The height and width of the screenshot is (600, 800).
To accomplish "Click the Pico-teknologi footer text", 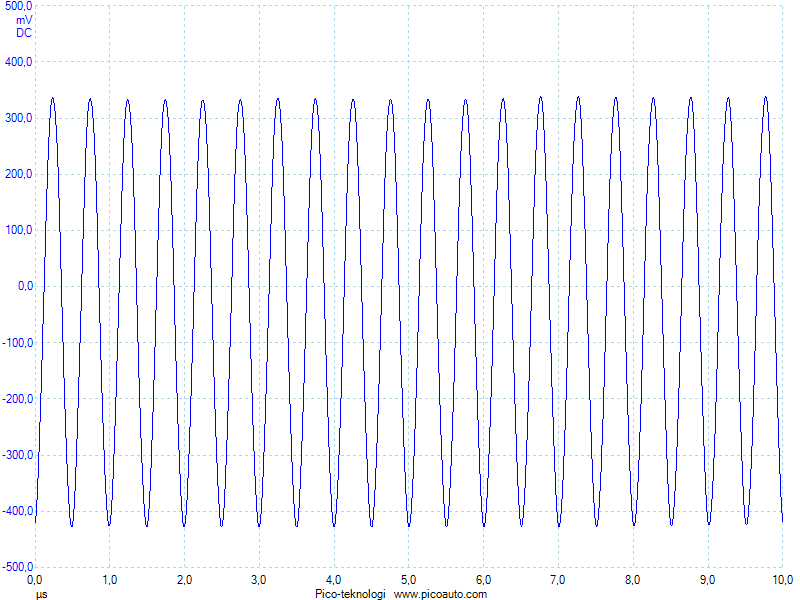I will [x=350, y=594].
